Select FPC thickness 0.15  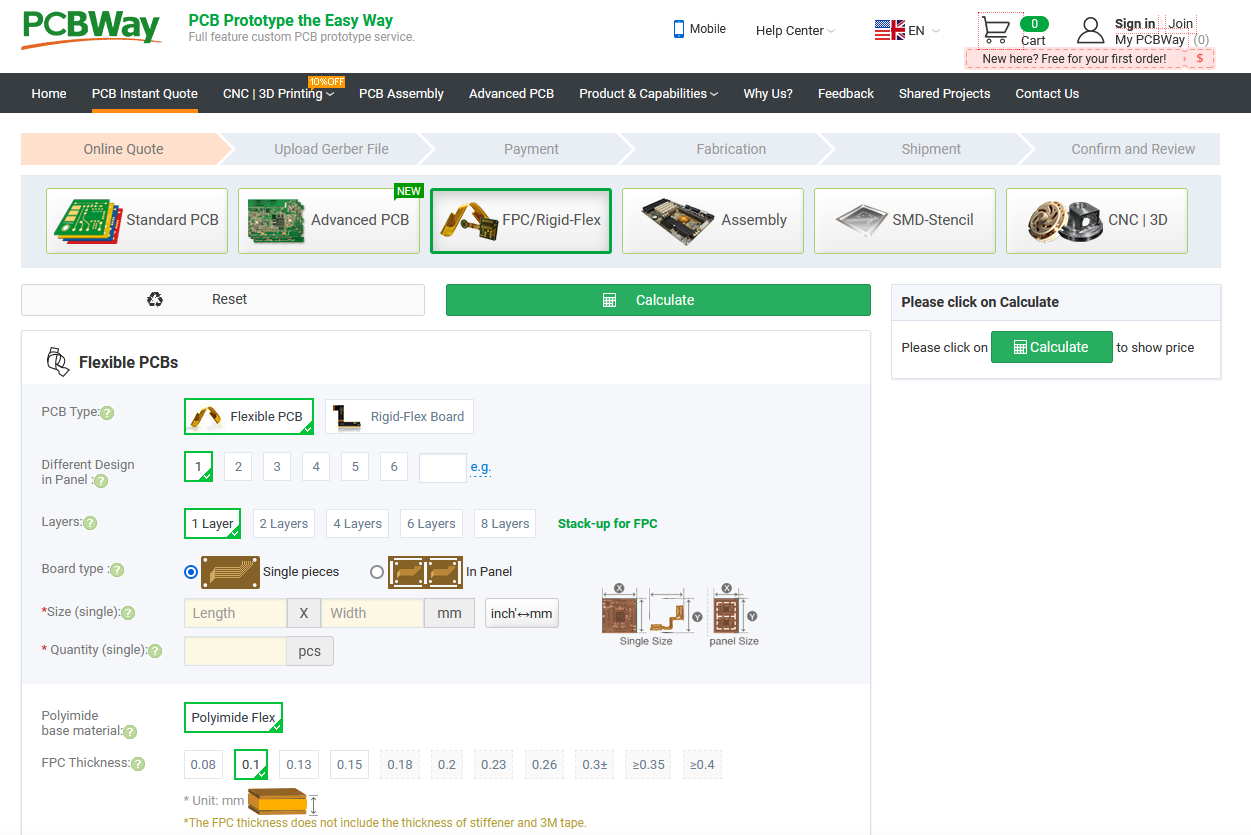point(350,765)
